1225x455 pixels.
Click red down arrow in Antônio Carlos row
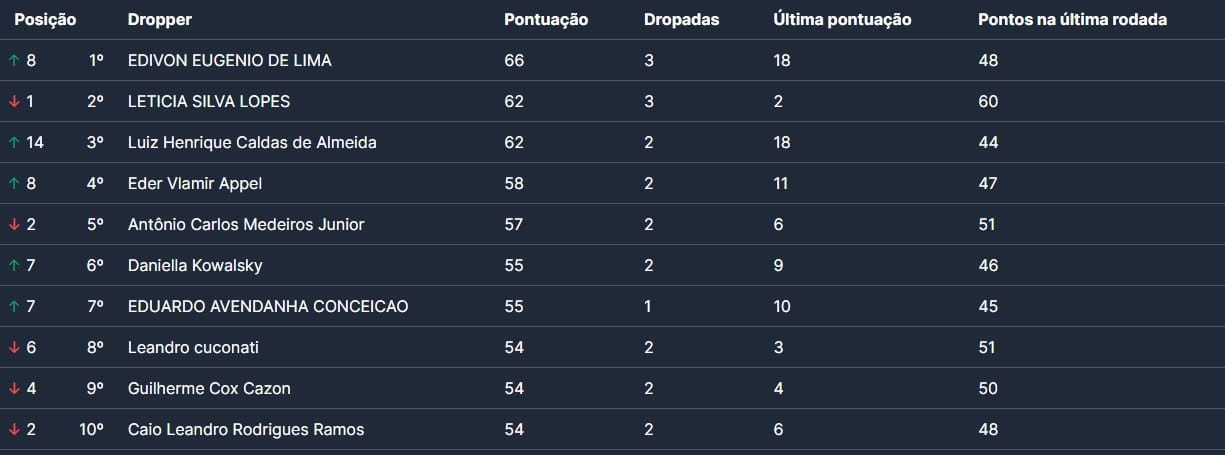(x=14, y=225)
